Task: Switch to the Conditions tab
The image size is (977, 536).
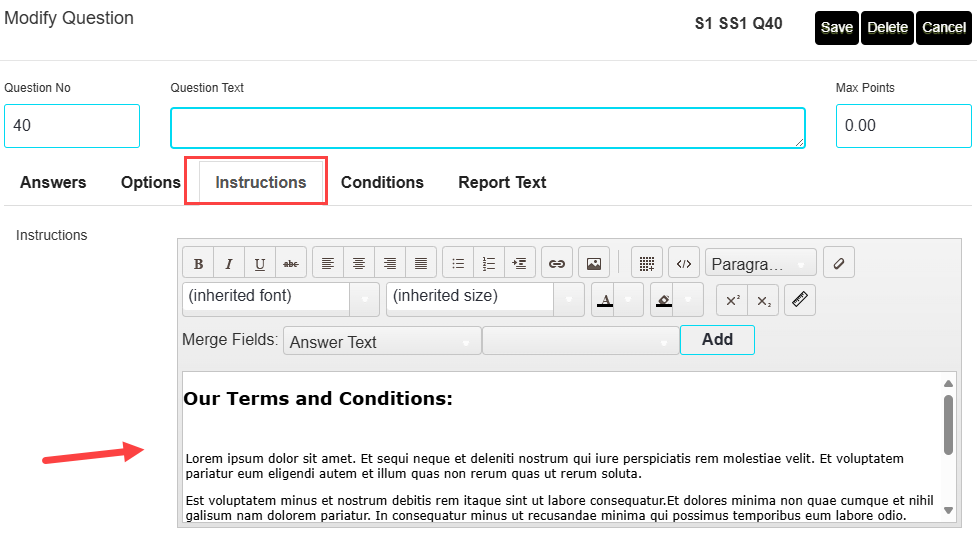Action: (382, 183)
